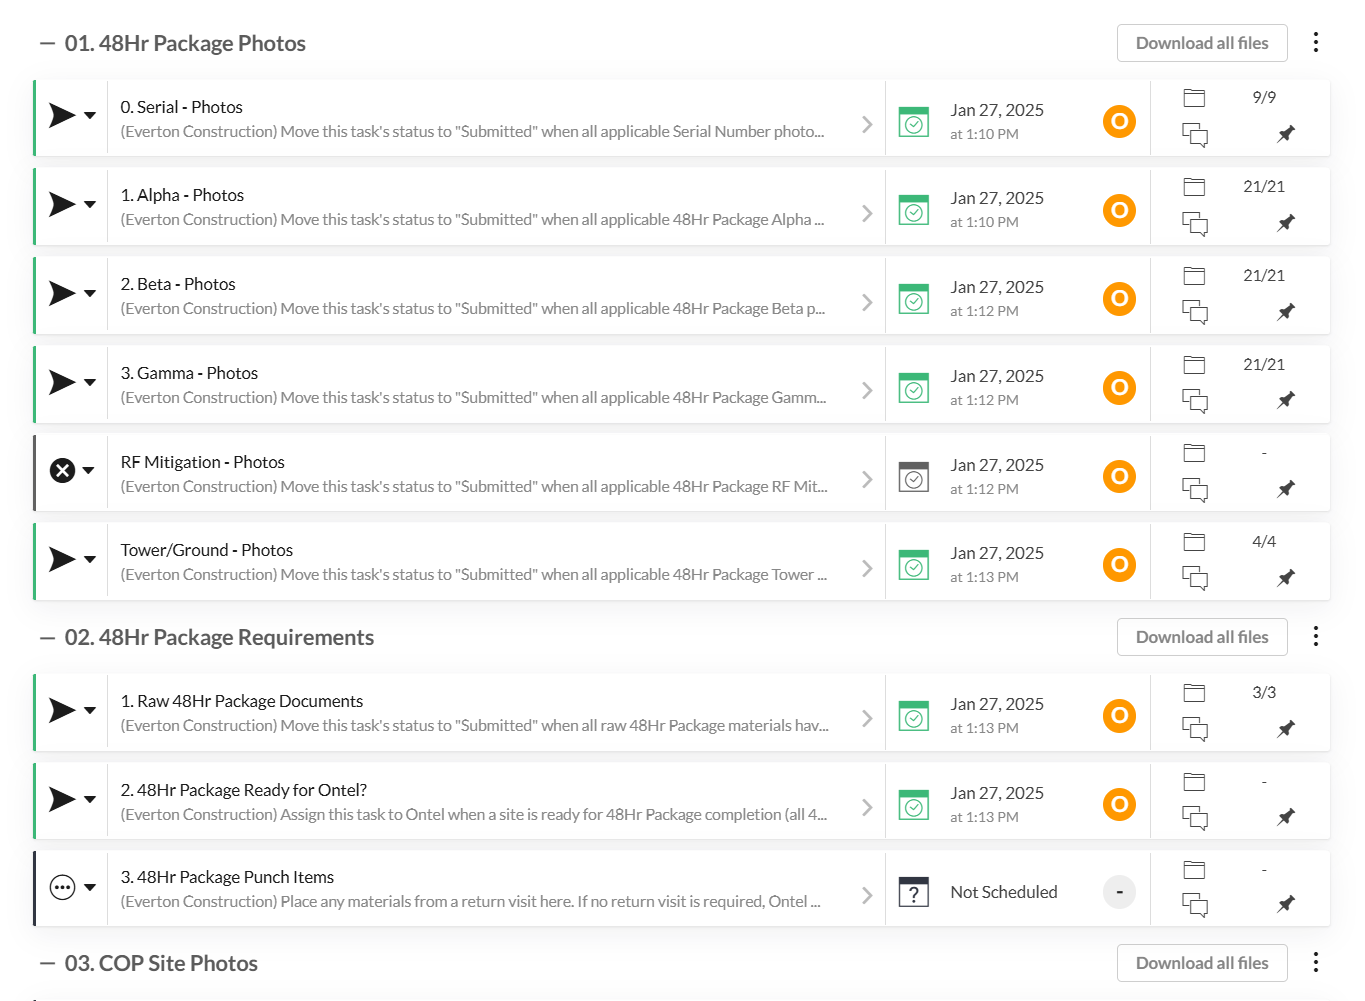
Task: Collapse the 03. COP Site Photos section
Action: coord(47,964)
